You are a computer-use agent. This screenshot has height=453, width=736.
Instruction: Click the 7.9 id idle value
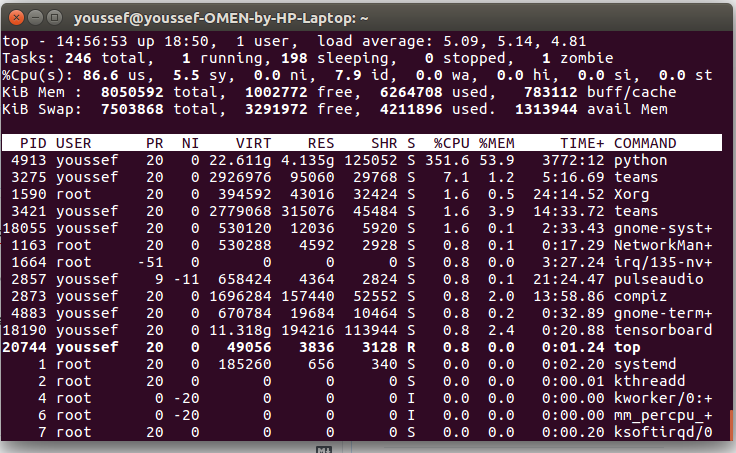click(348, 75)
